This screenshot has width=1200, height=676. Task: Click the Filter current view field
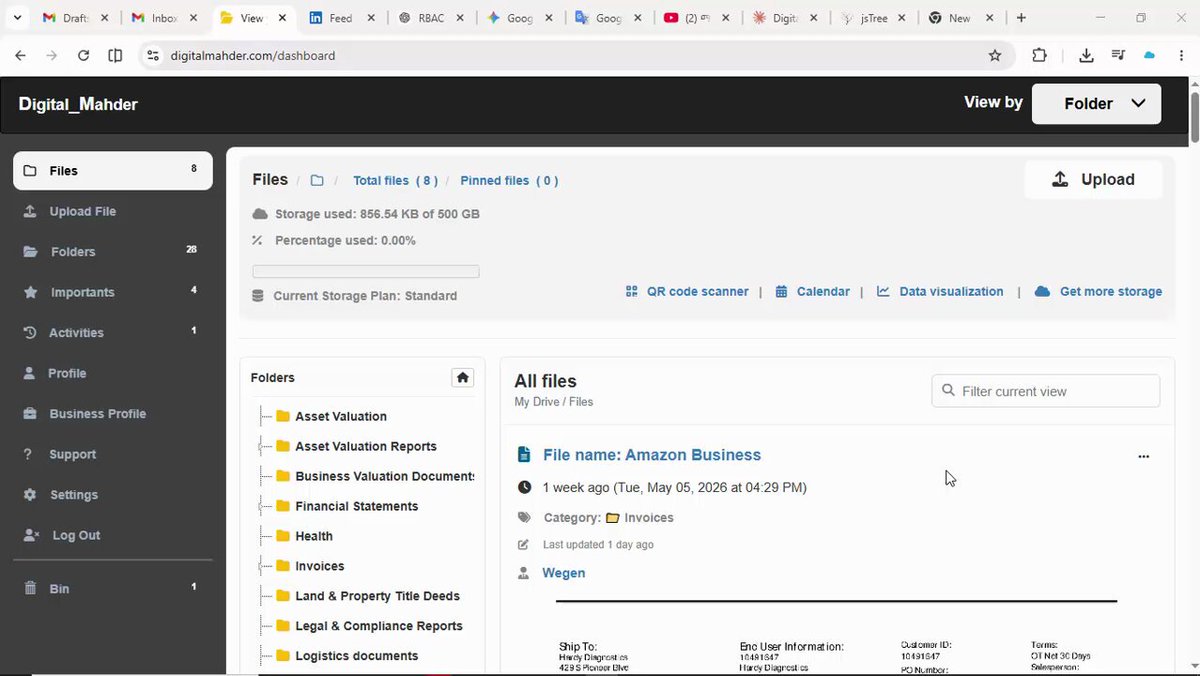tap(1046, 391)
